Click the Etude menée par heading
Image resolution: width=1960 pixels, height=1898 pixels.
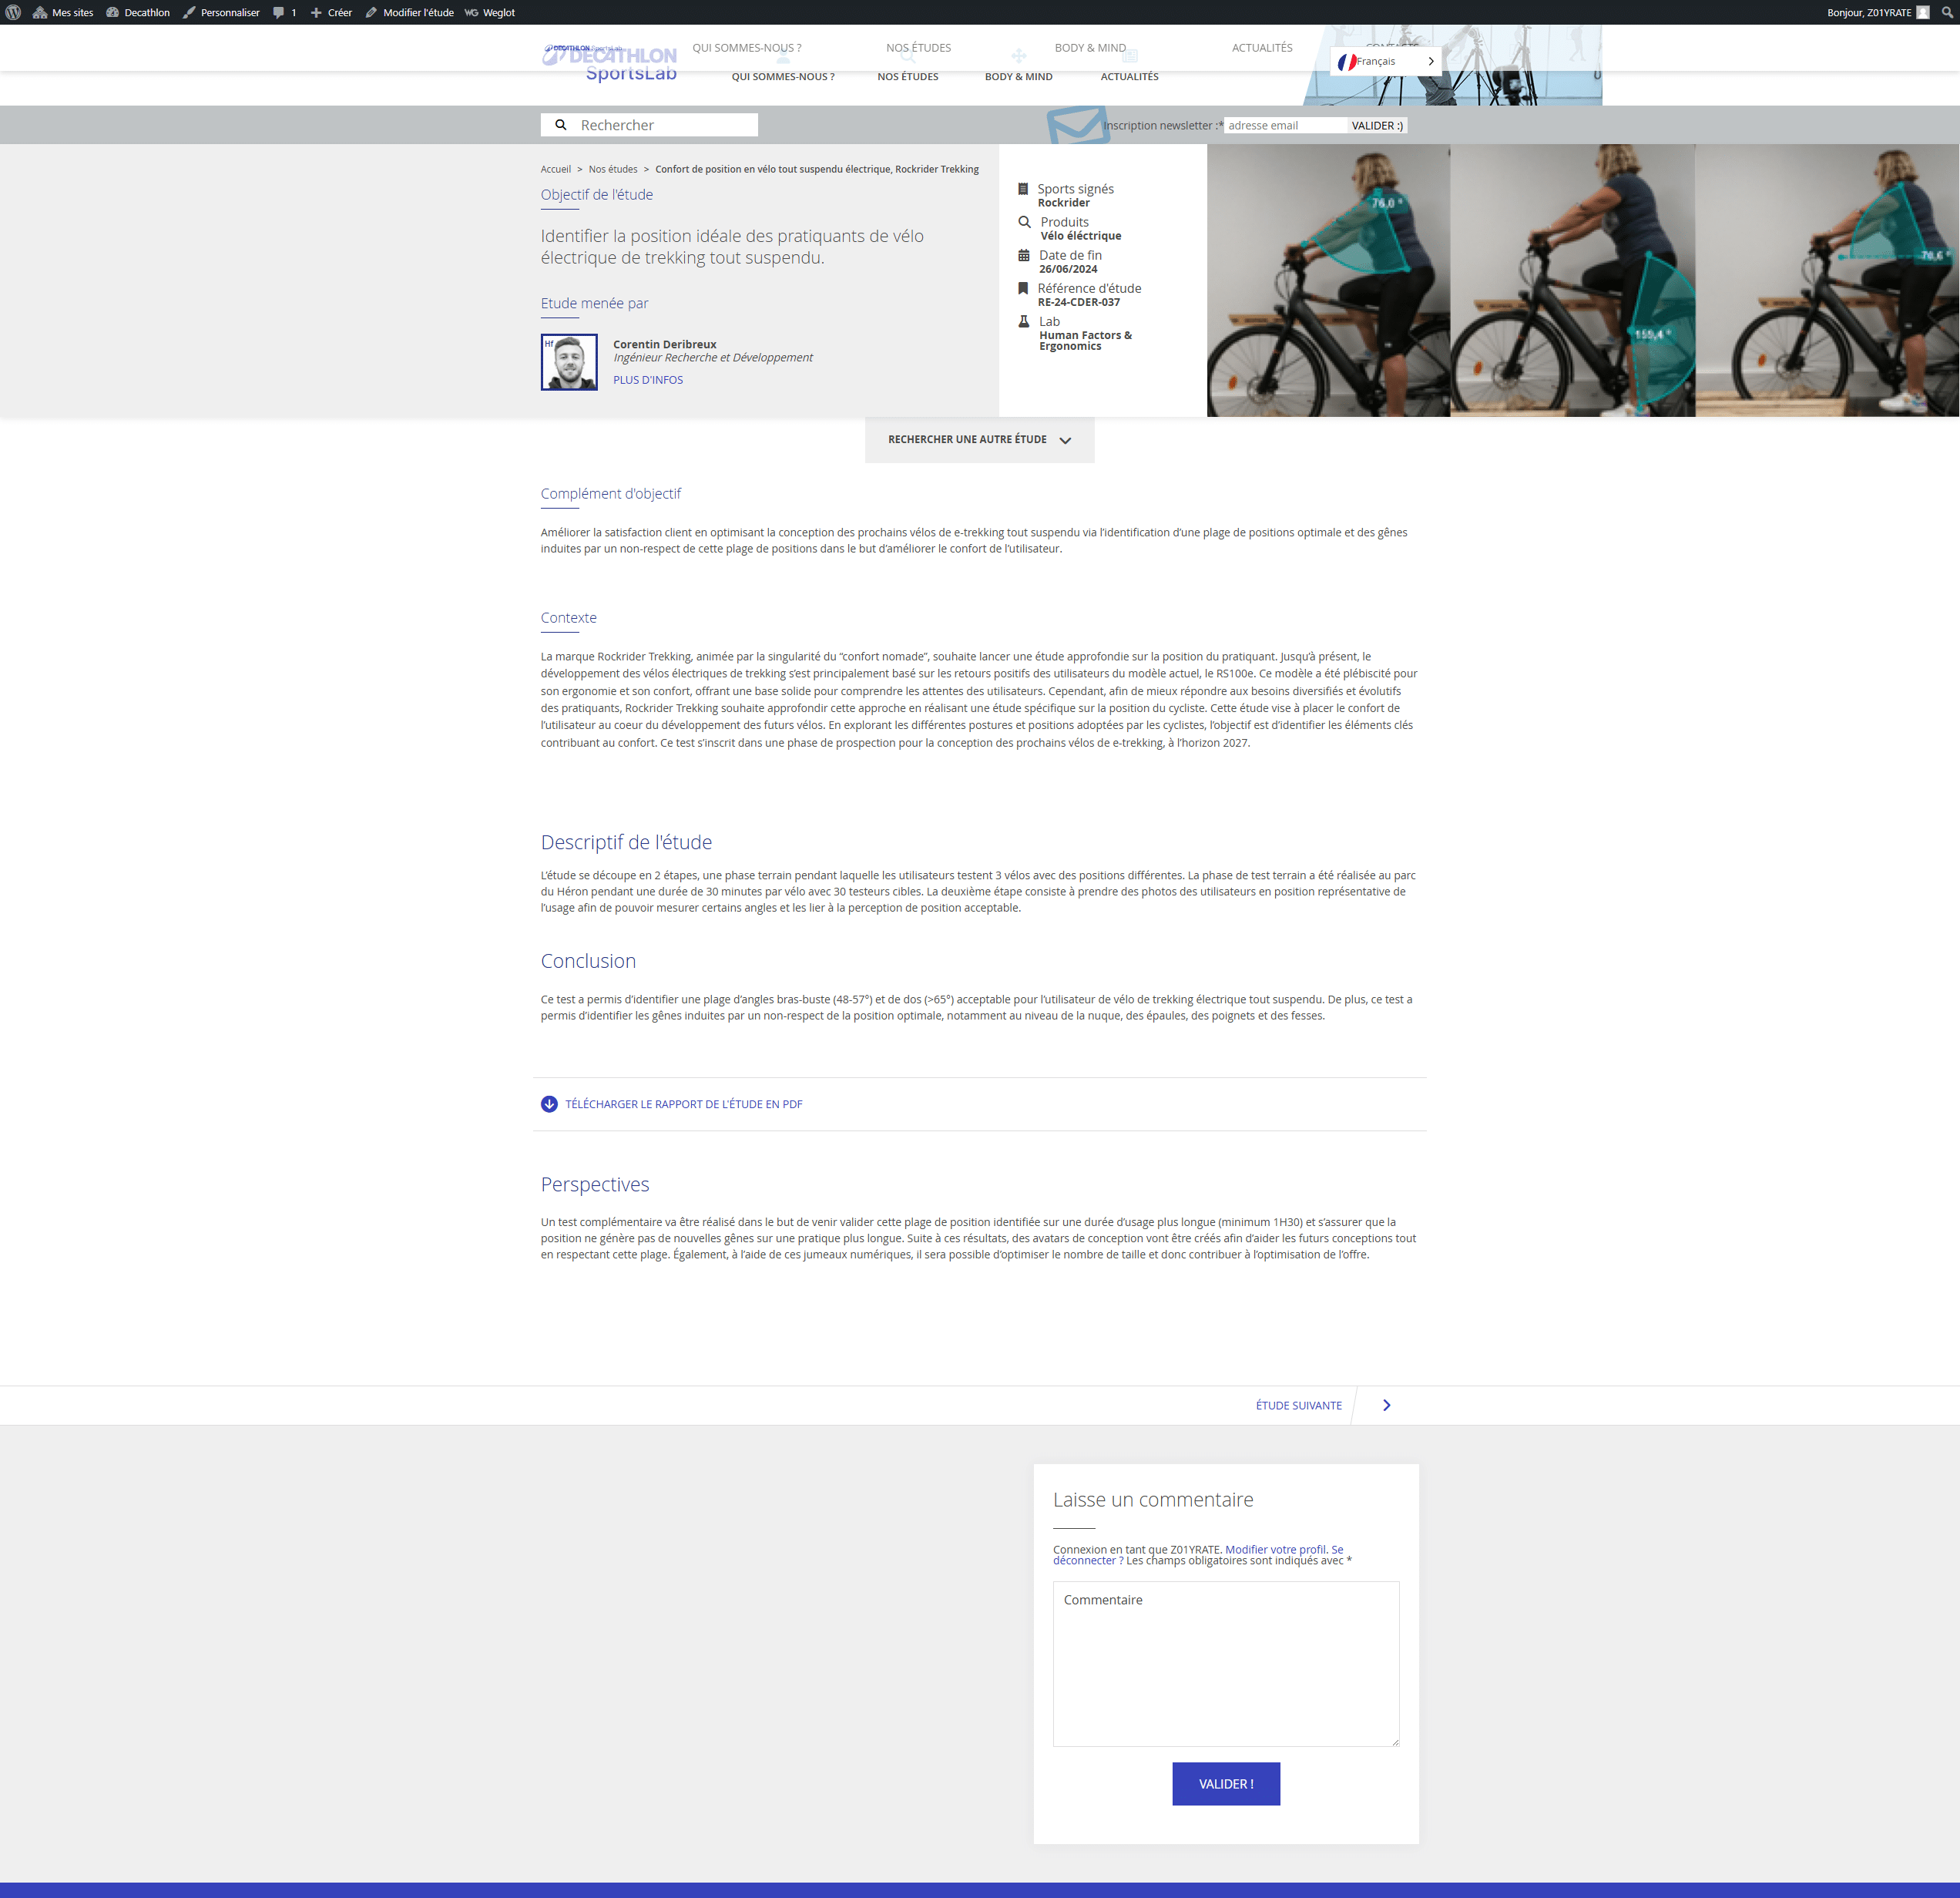(x=595, y=303)
